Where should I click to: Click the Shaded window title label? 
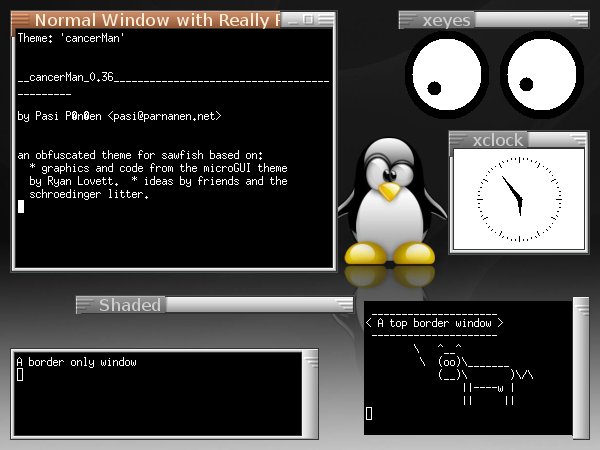(x=130, y=305)
